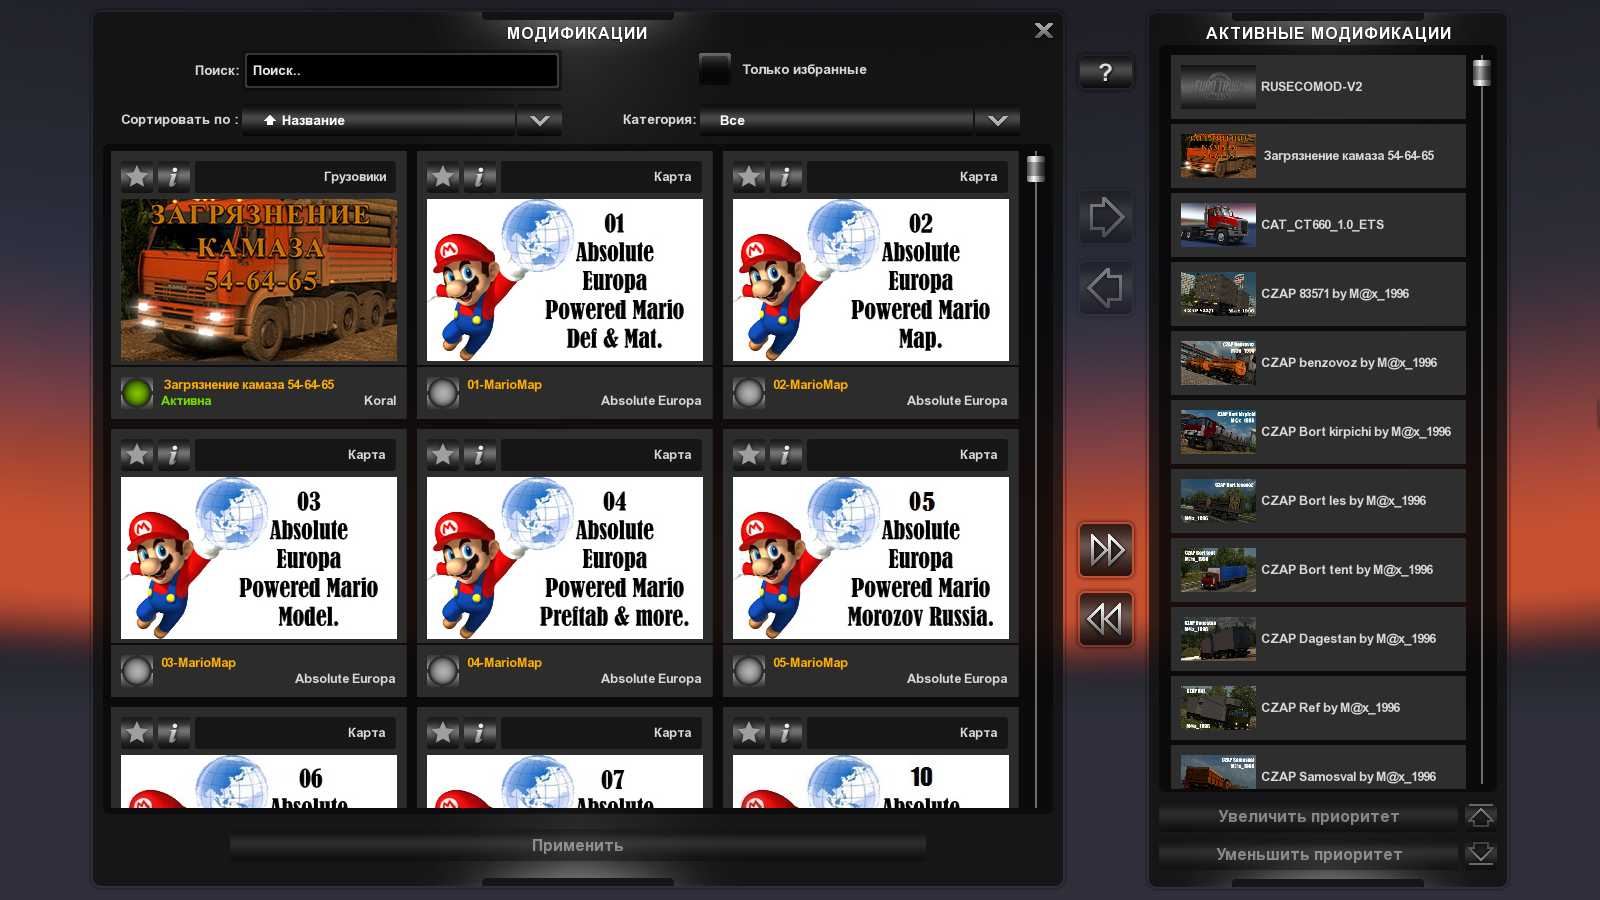Open info for the 06 Absolute Europa card

pos(174,733)
